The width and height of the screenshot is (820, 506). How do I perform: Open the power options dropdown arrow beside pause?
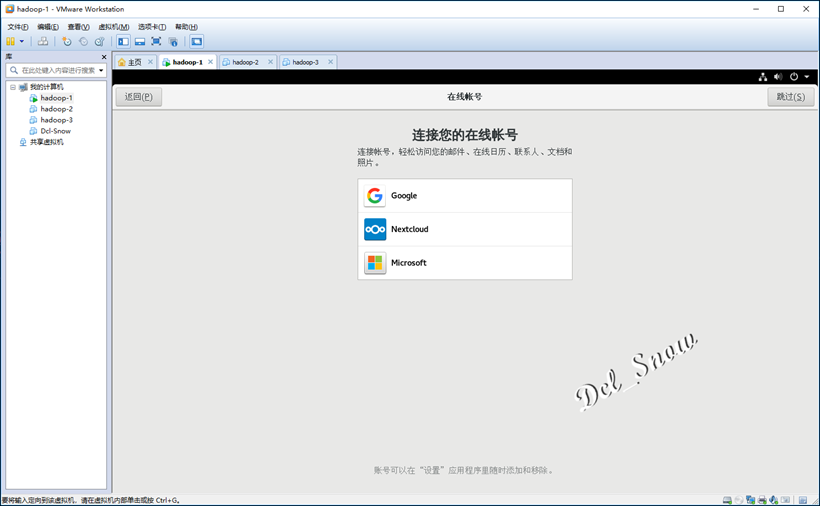[21, 41]
